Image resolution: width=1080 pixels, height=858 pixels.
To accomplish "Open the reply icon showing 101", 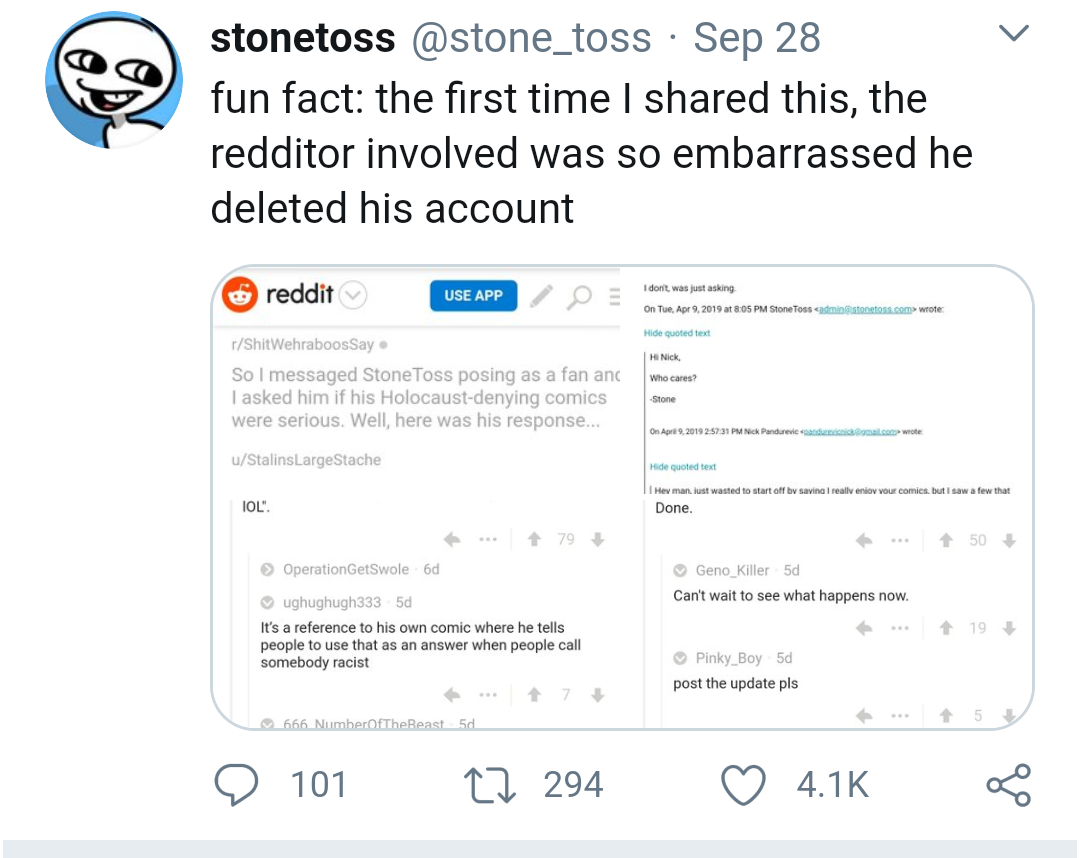I will 236,784.
